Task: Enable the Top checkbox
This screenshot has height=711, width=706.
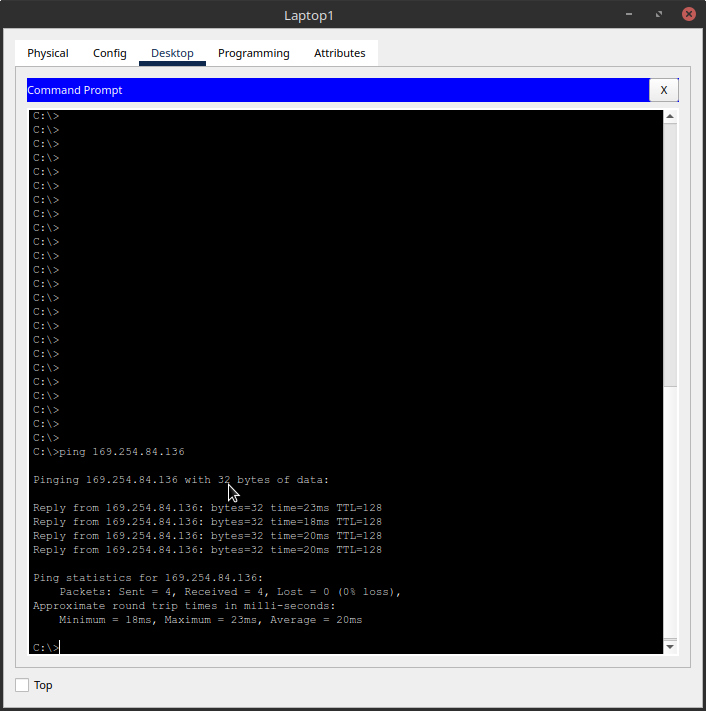Action: coord(22,685)
